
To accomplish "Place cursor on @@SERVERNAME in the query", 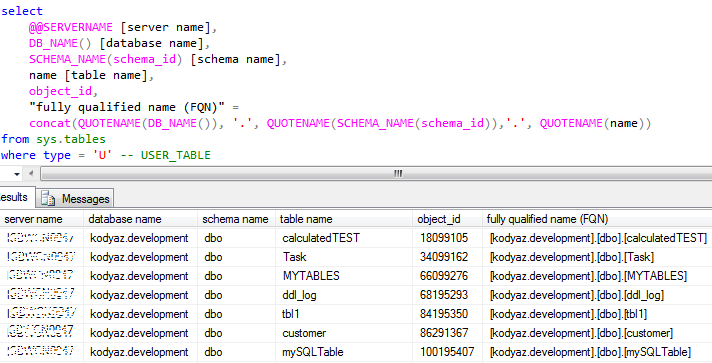I will coord(71,27).
